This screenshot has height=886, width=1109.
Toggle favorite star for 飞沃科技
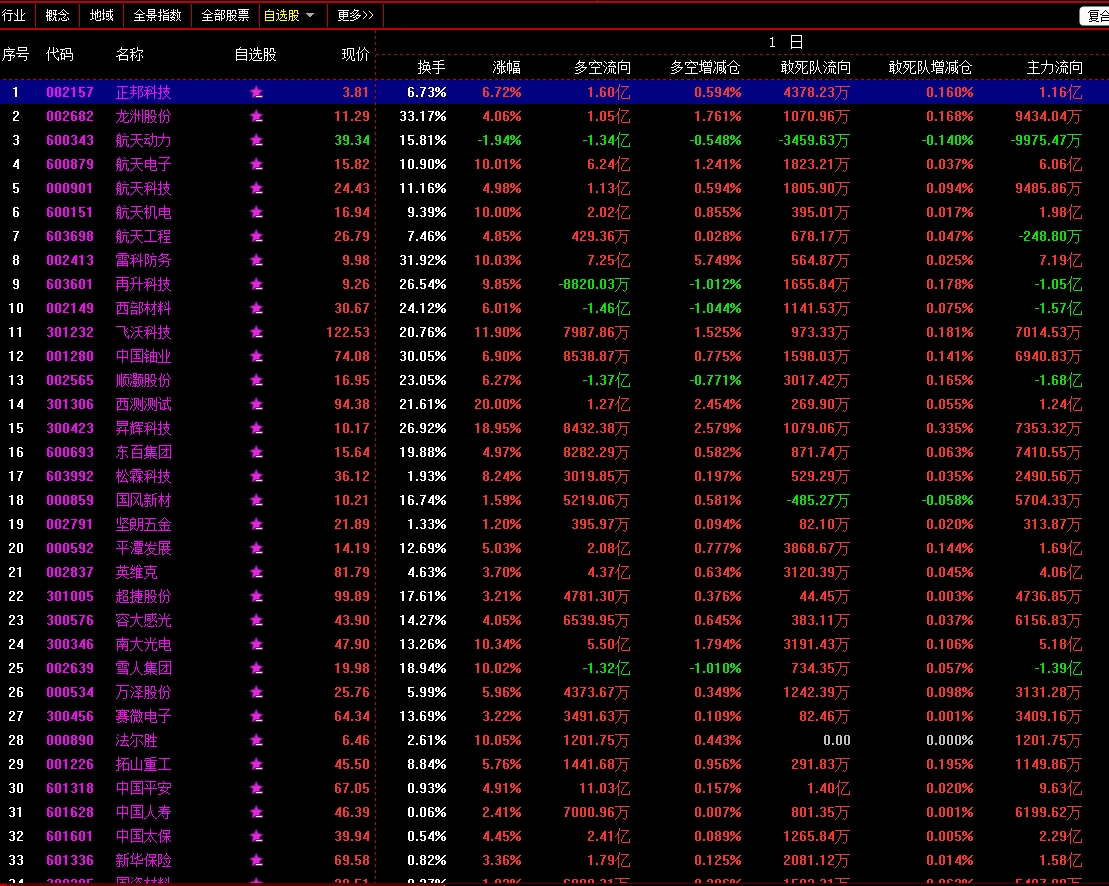pyautogui.click(x=256, y=333)
